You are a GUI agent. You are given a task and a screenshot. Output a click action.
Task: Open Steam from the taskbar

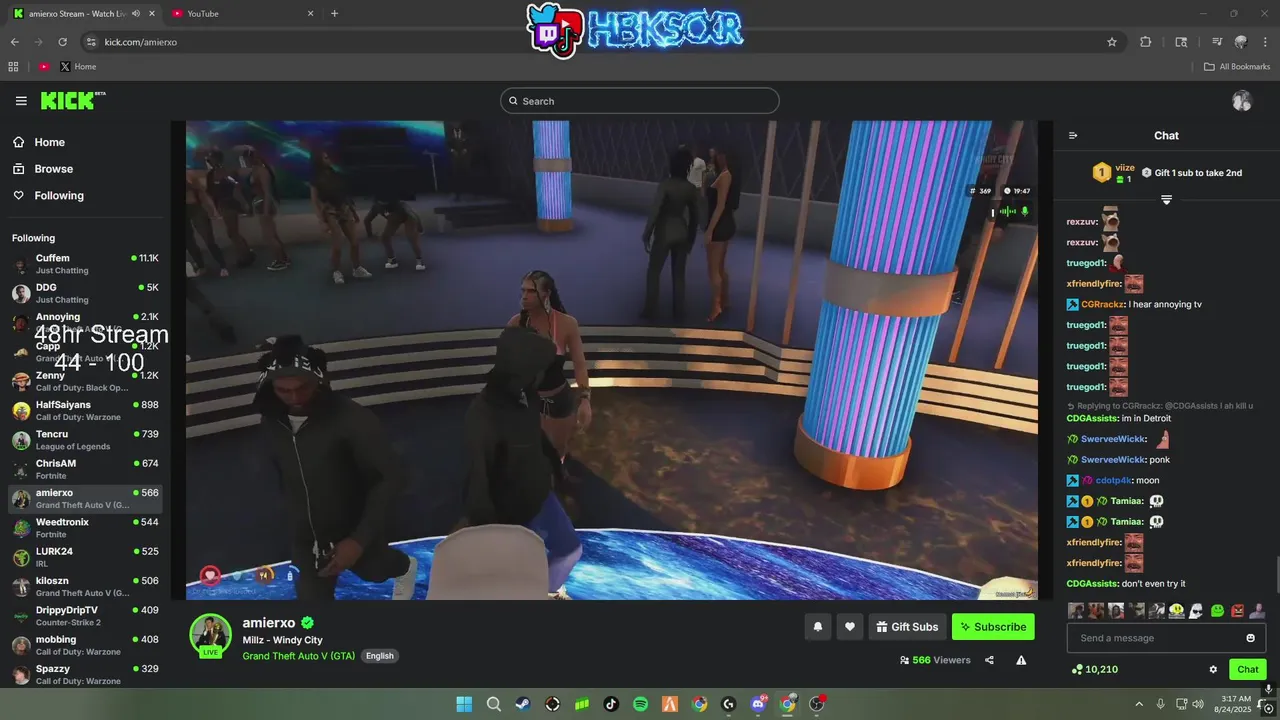[523, 704]
